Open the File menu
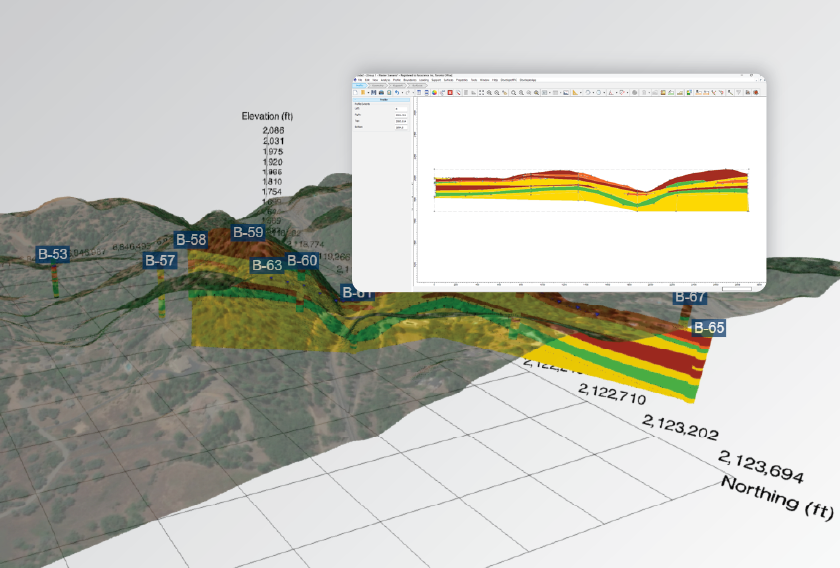The height and width of the screenshot is (568, 840). (x=360, y=80)
